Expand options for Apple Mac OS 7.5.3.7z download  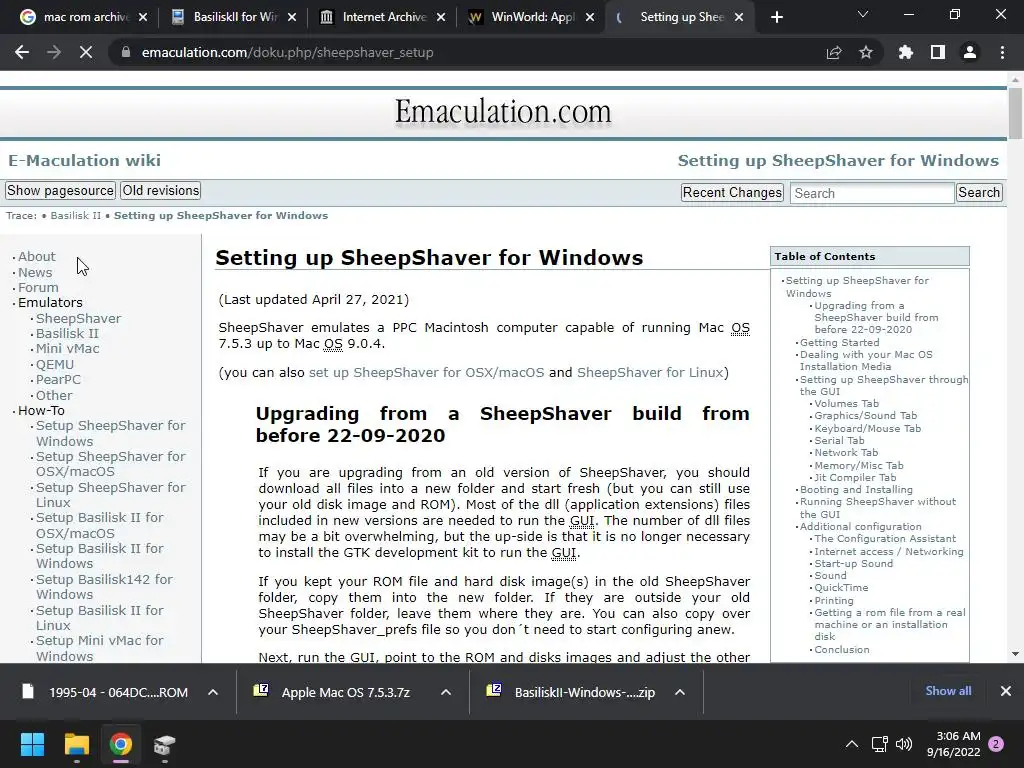(446, 692)
